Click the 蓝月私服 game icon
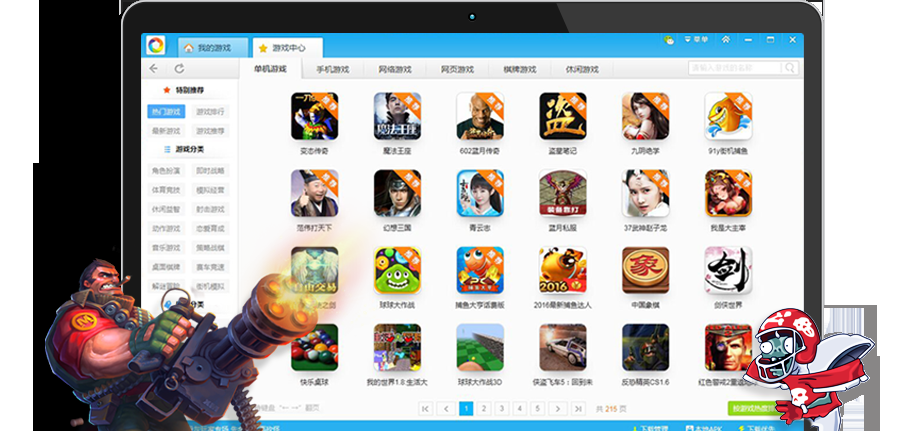 pyautogui.click(x=563, y=193)
